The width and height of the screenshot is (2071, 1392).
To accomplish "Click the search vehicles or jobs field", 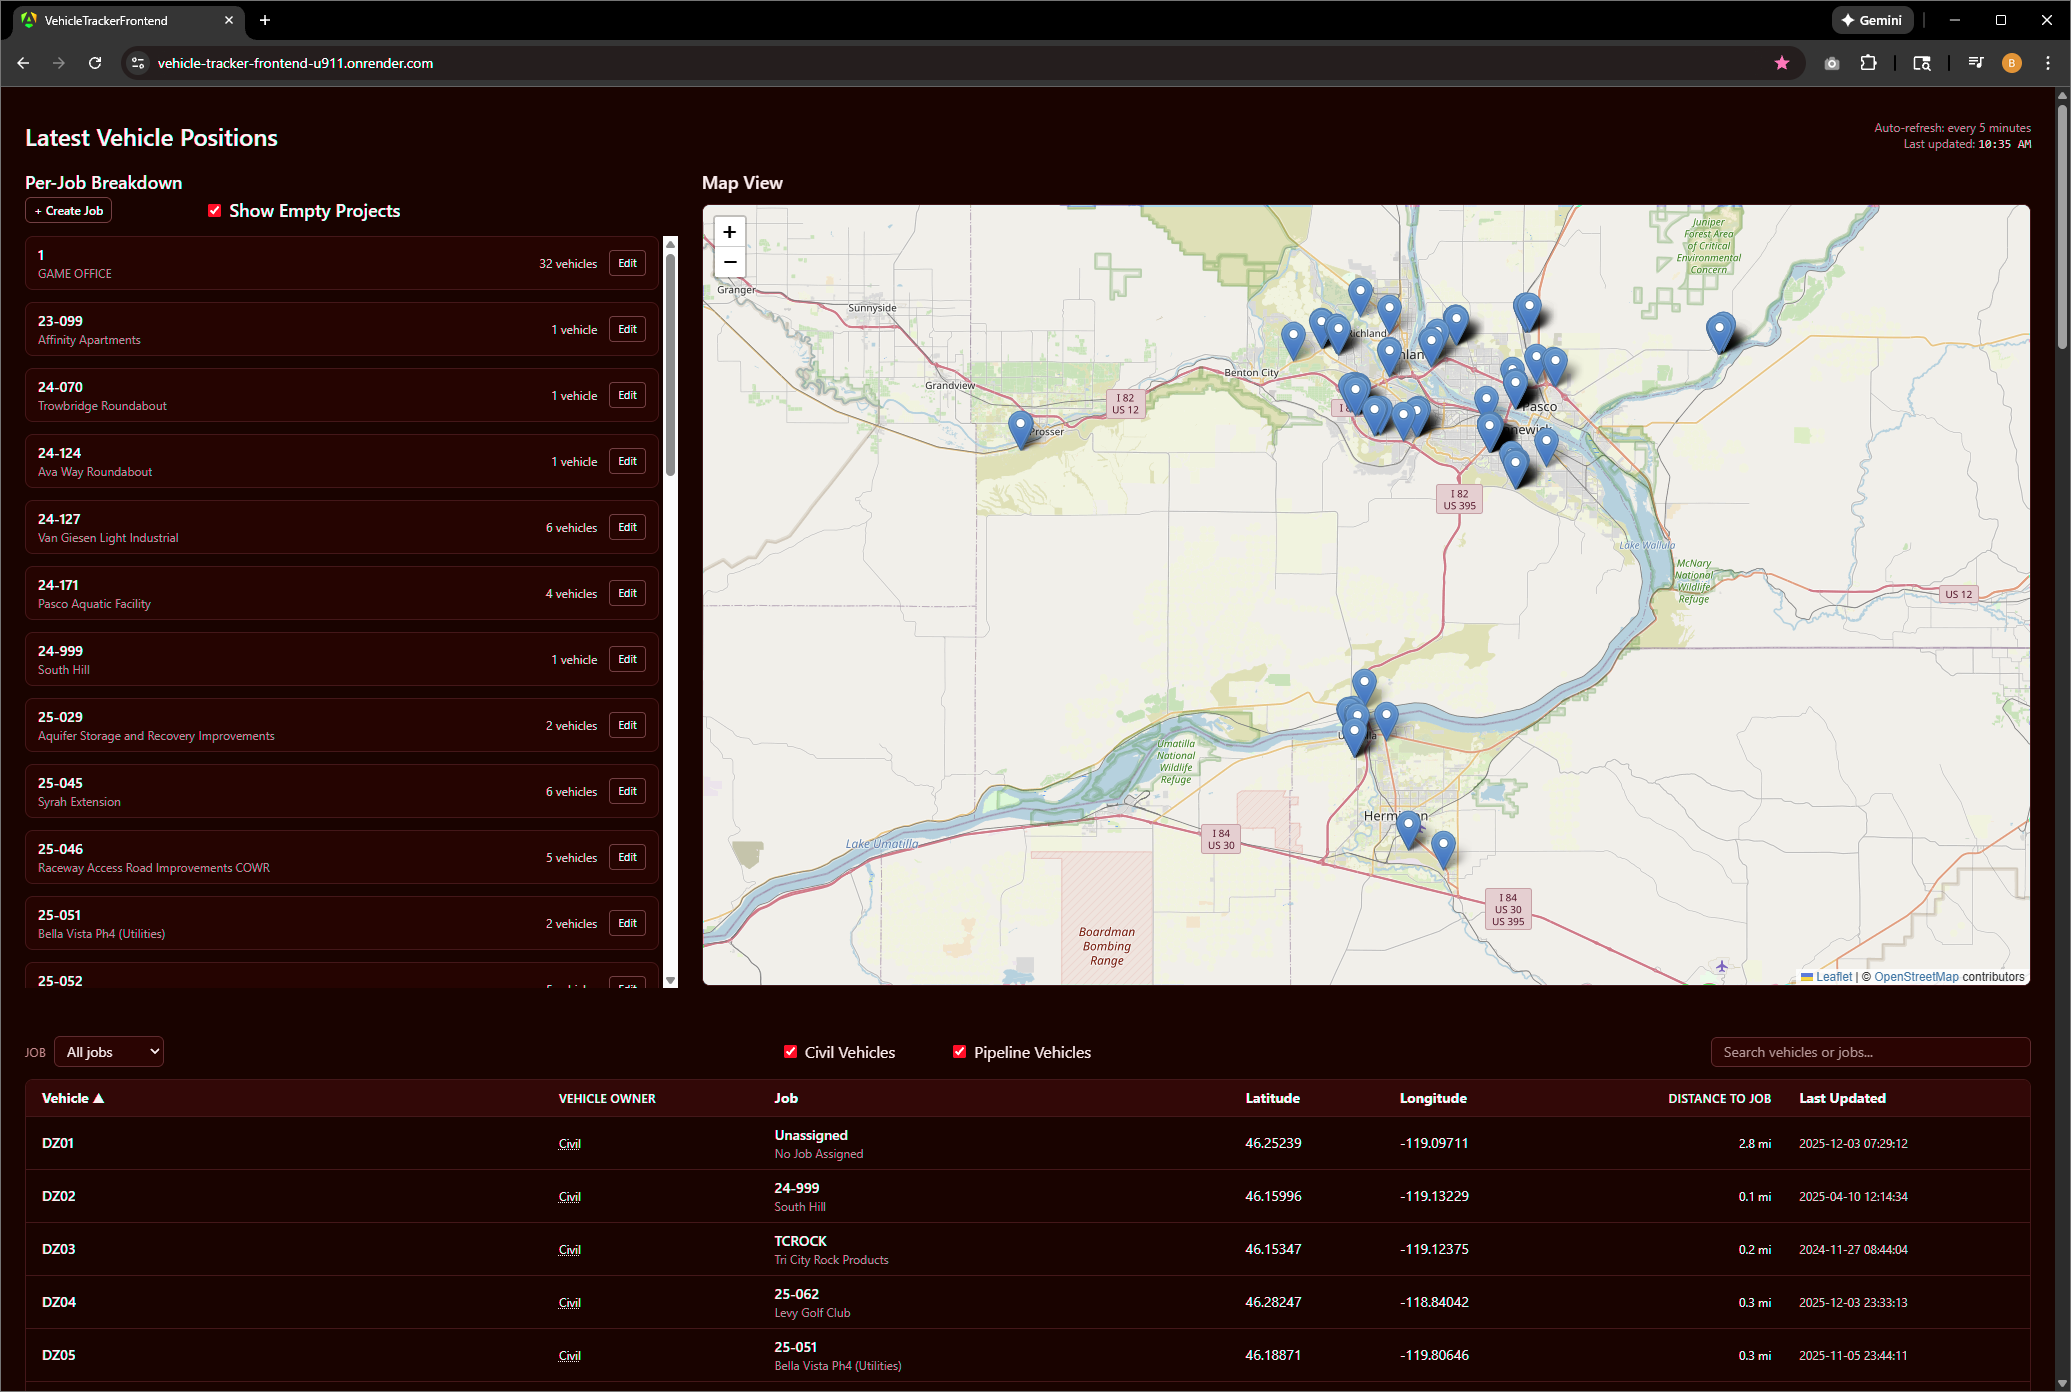I will tap(1869, 1051).
